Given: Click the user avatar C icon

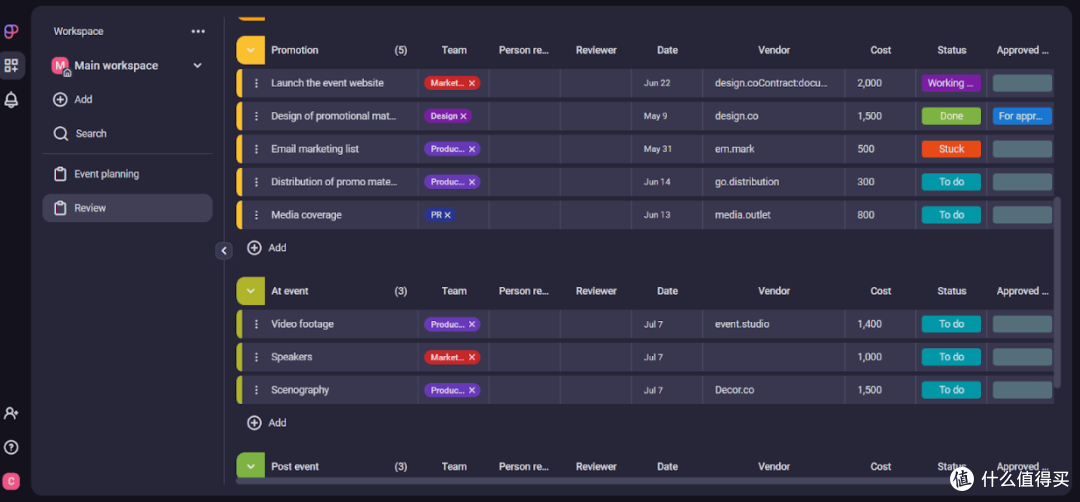Looking at the screenshot, I should tap(11, 481).
